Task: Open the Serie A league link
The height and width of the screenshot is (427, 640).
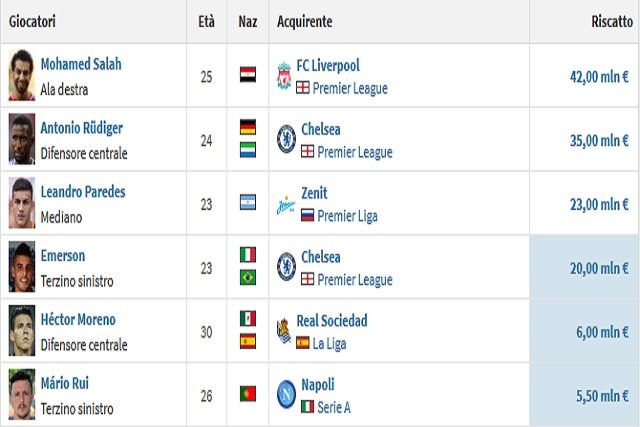Action: click(x=334, y=407)
